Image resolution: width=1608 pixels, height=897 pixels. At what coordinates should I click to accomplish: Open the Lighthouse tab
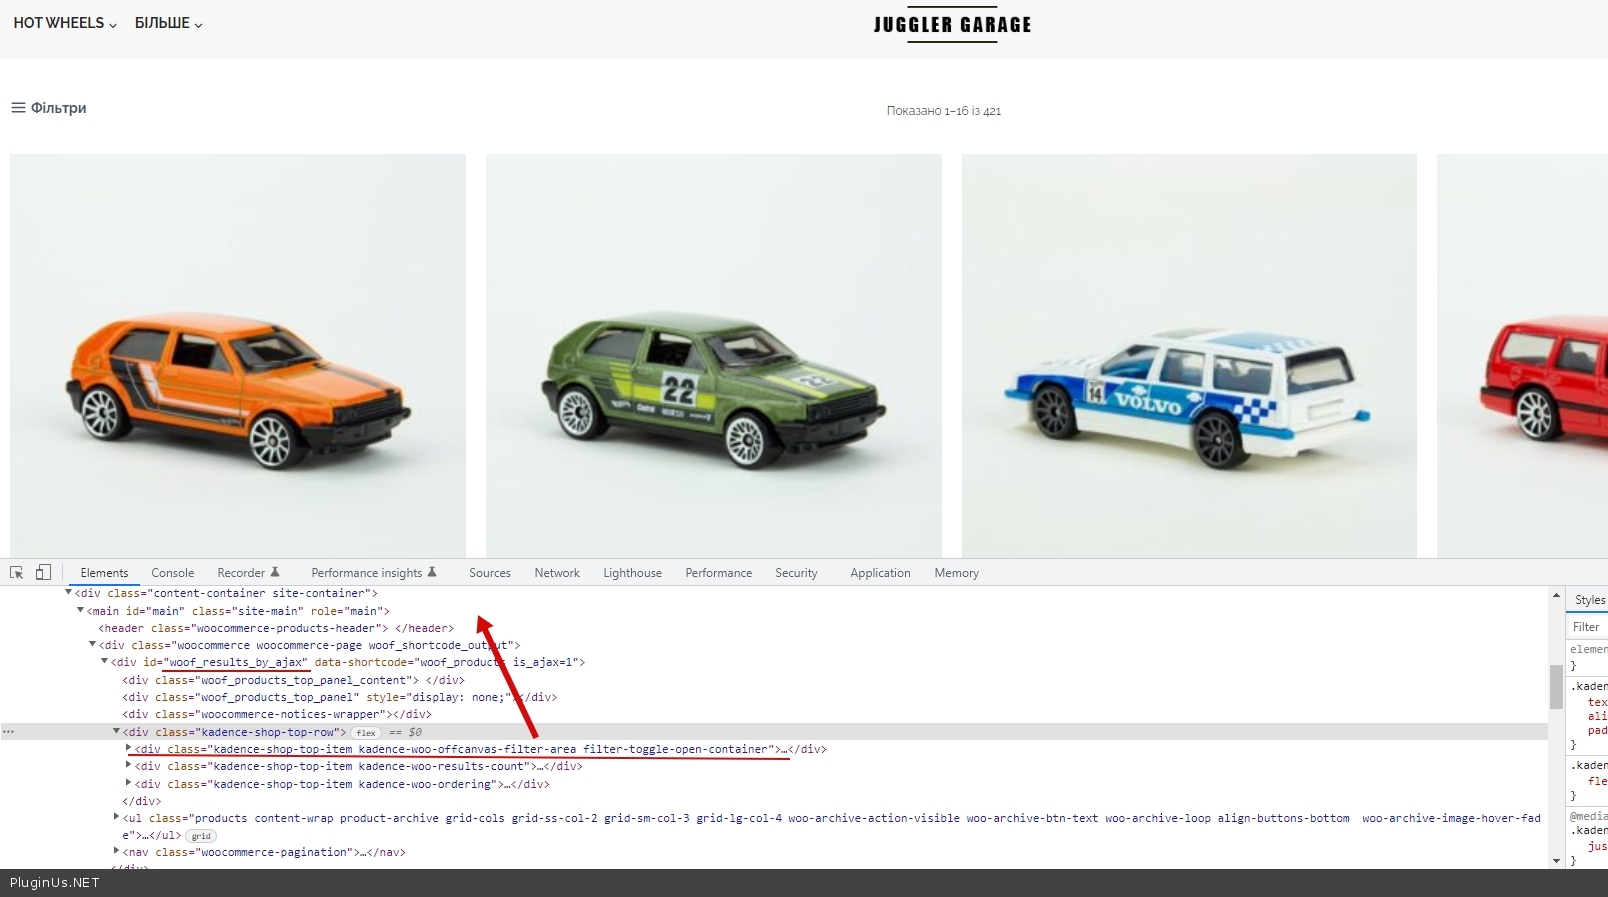(632, 573)
